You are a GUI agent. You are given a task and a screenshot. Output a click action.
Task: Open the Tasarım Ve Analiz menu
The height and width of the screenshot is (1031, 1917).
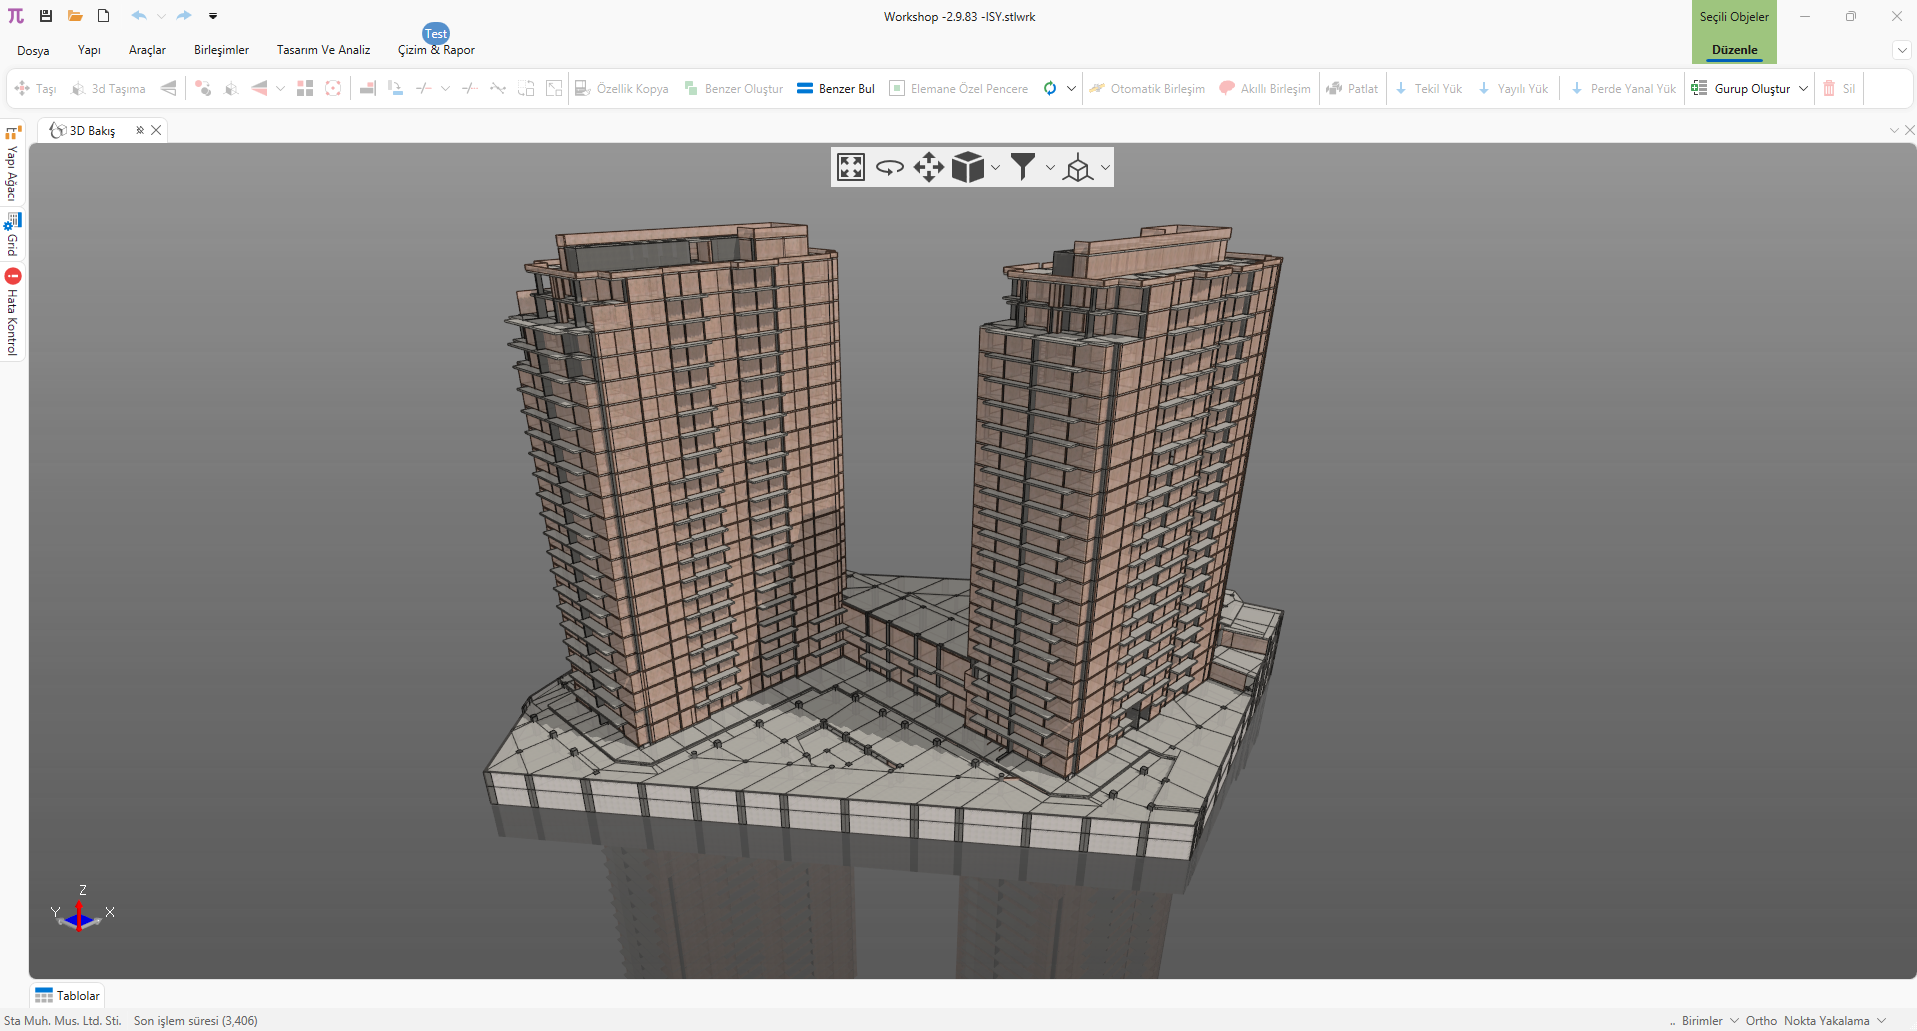(x=323, y=50)
